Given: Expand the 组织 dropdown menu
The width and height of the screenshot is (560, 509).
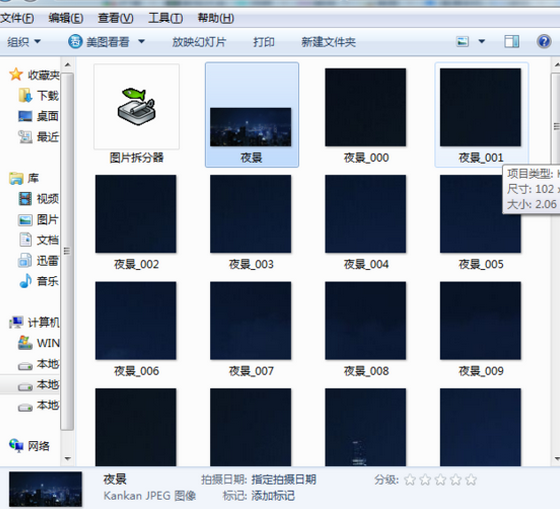Looking at the screenshot, I should coord(24,42).
